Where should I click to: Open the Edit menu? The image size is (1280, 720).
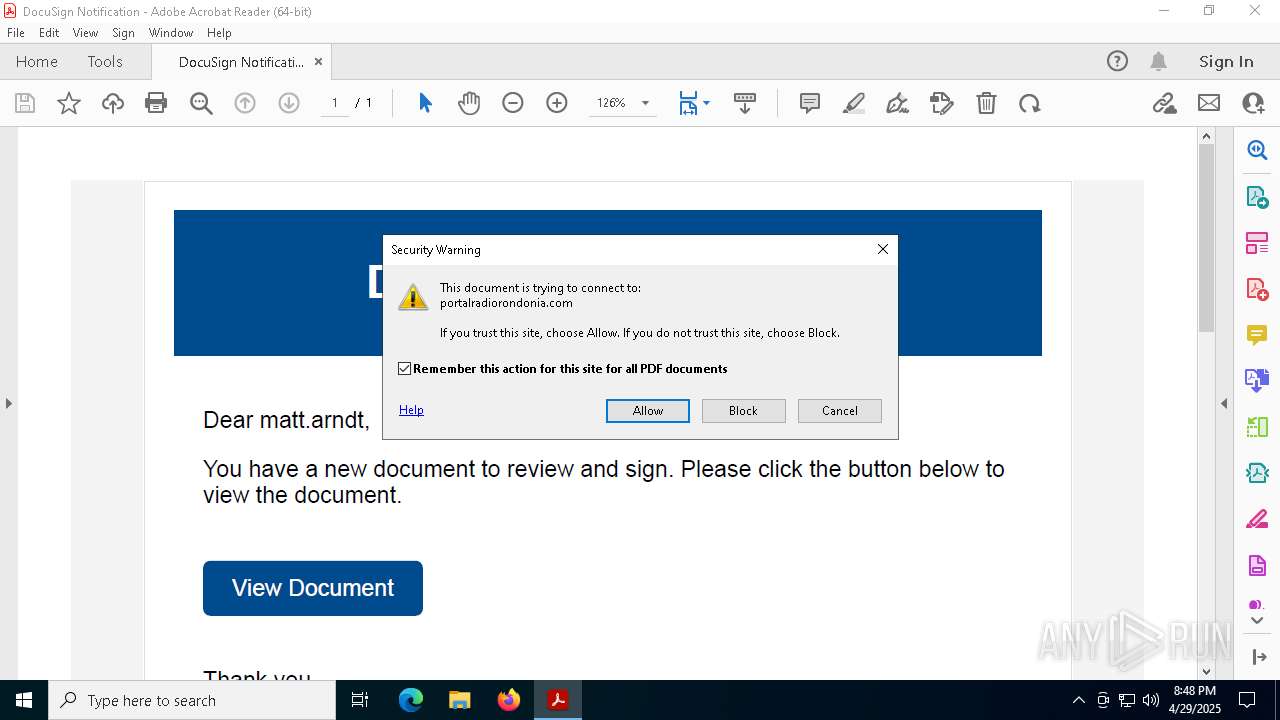(x=49, y=33)
